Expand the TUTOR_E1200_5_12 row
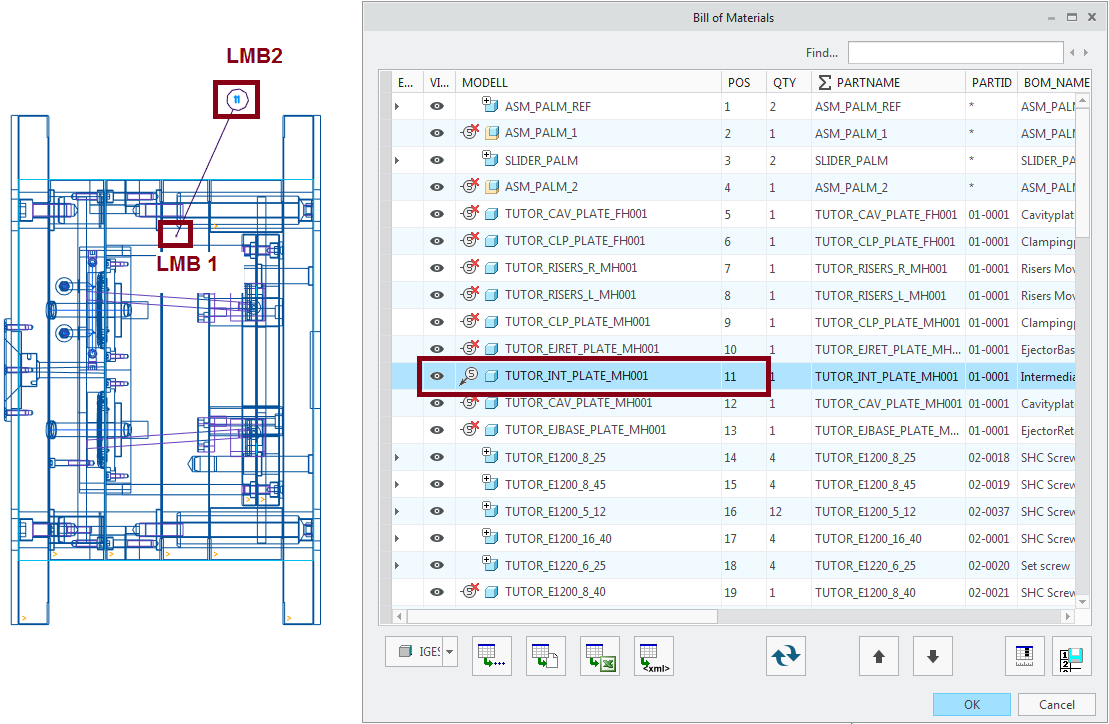The image size is (1109, 724). tap(397, 511)
